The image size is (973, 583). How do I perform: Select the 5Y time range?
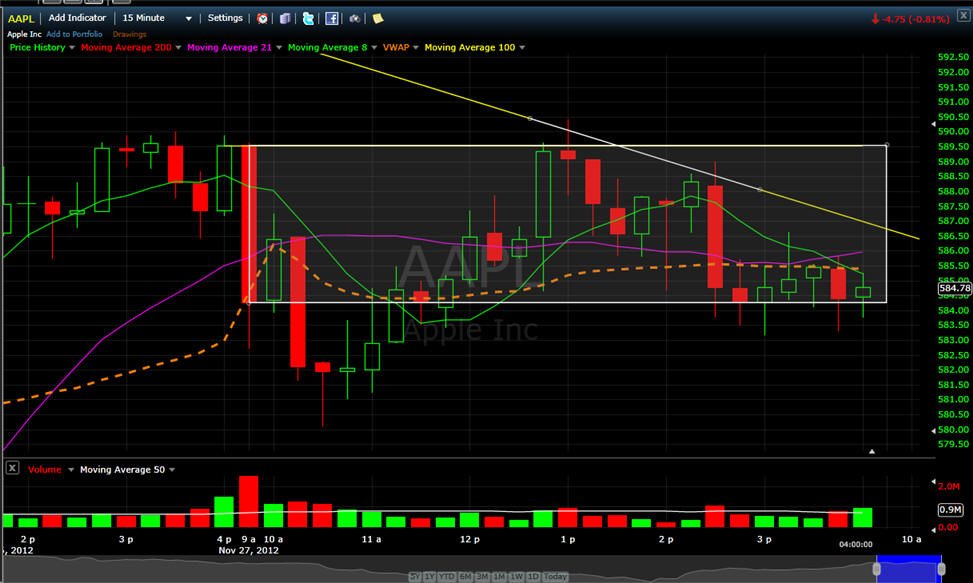[x=415, y=576]
